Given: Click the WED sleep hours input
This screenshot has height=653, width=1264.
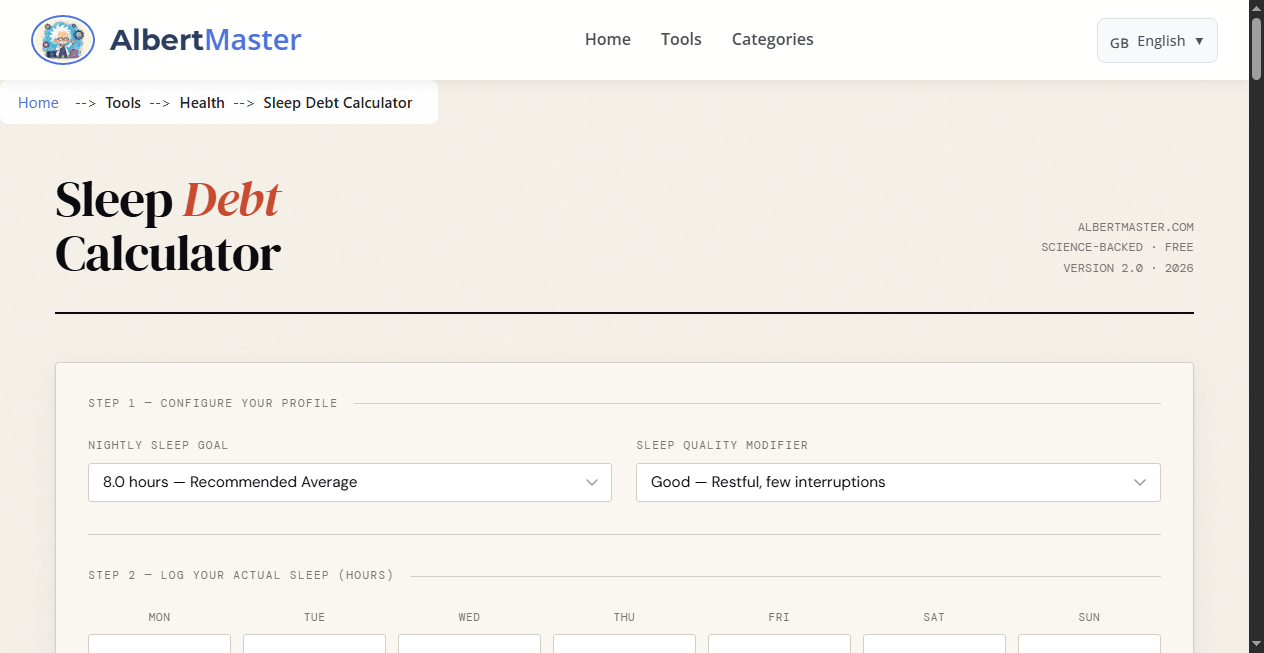Looking at the screenshot, I should tap(469, 647).
